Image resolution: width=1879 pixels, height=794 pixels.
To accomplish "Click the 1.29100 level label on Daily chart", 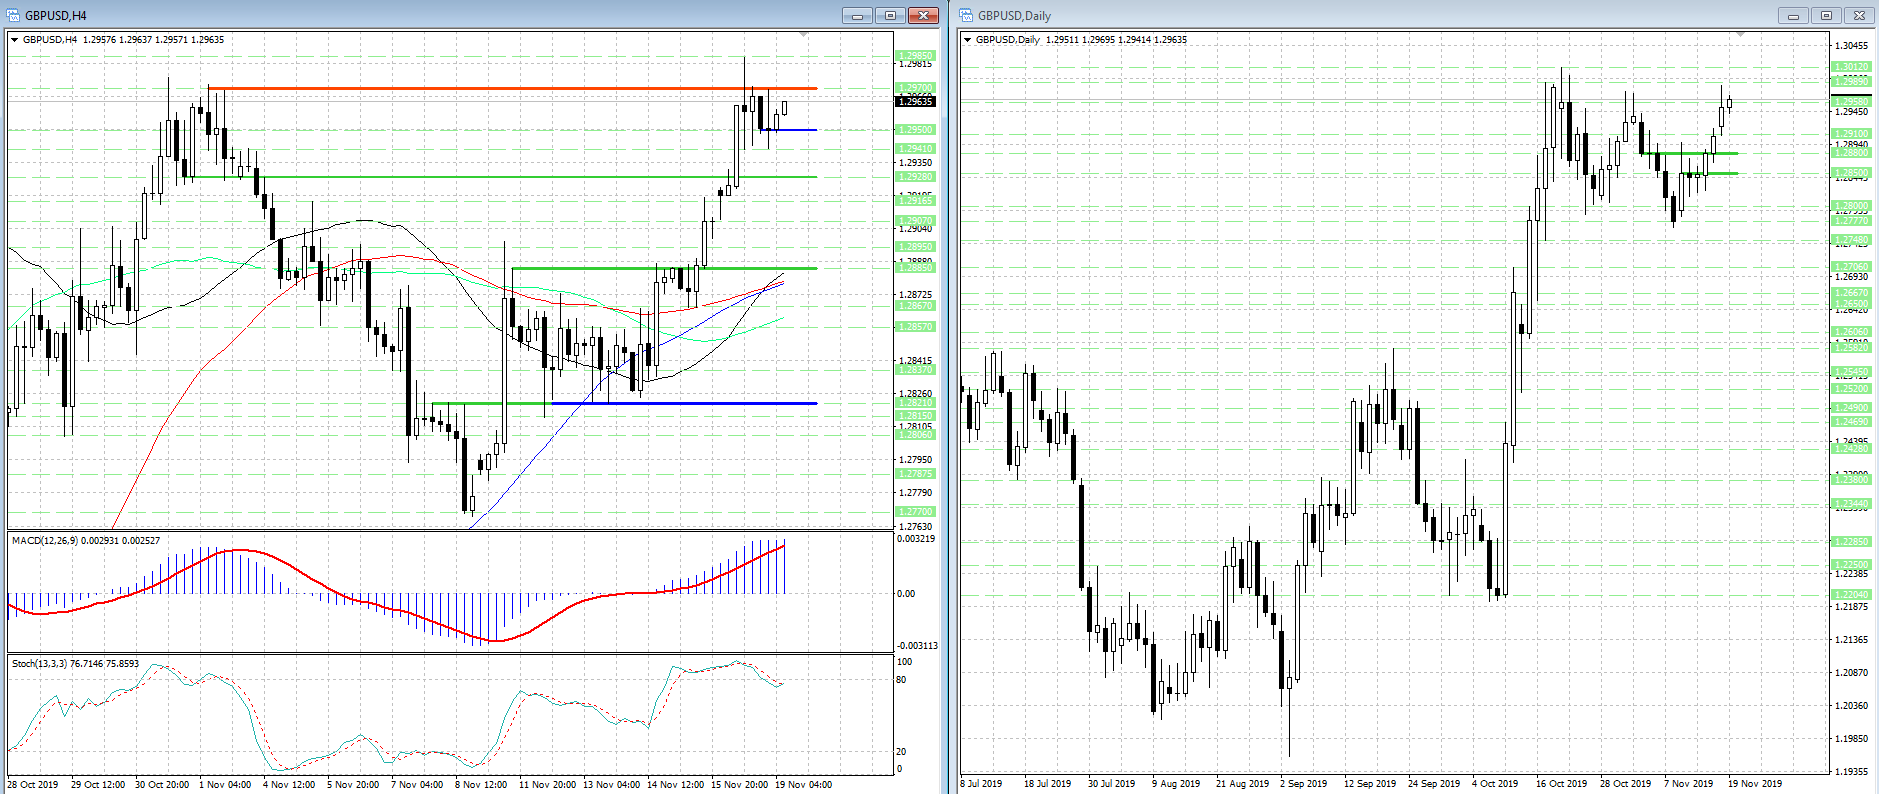I will pos(1850,134).
